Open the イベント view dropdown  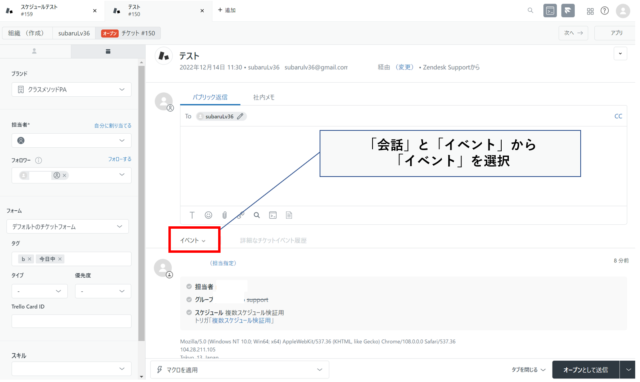193,240
